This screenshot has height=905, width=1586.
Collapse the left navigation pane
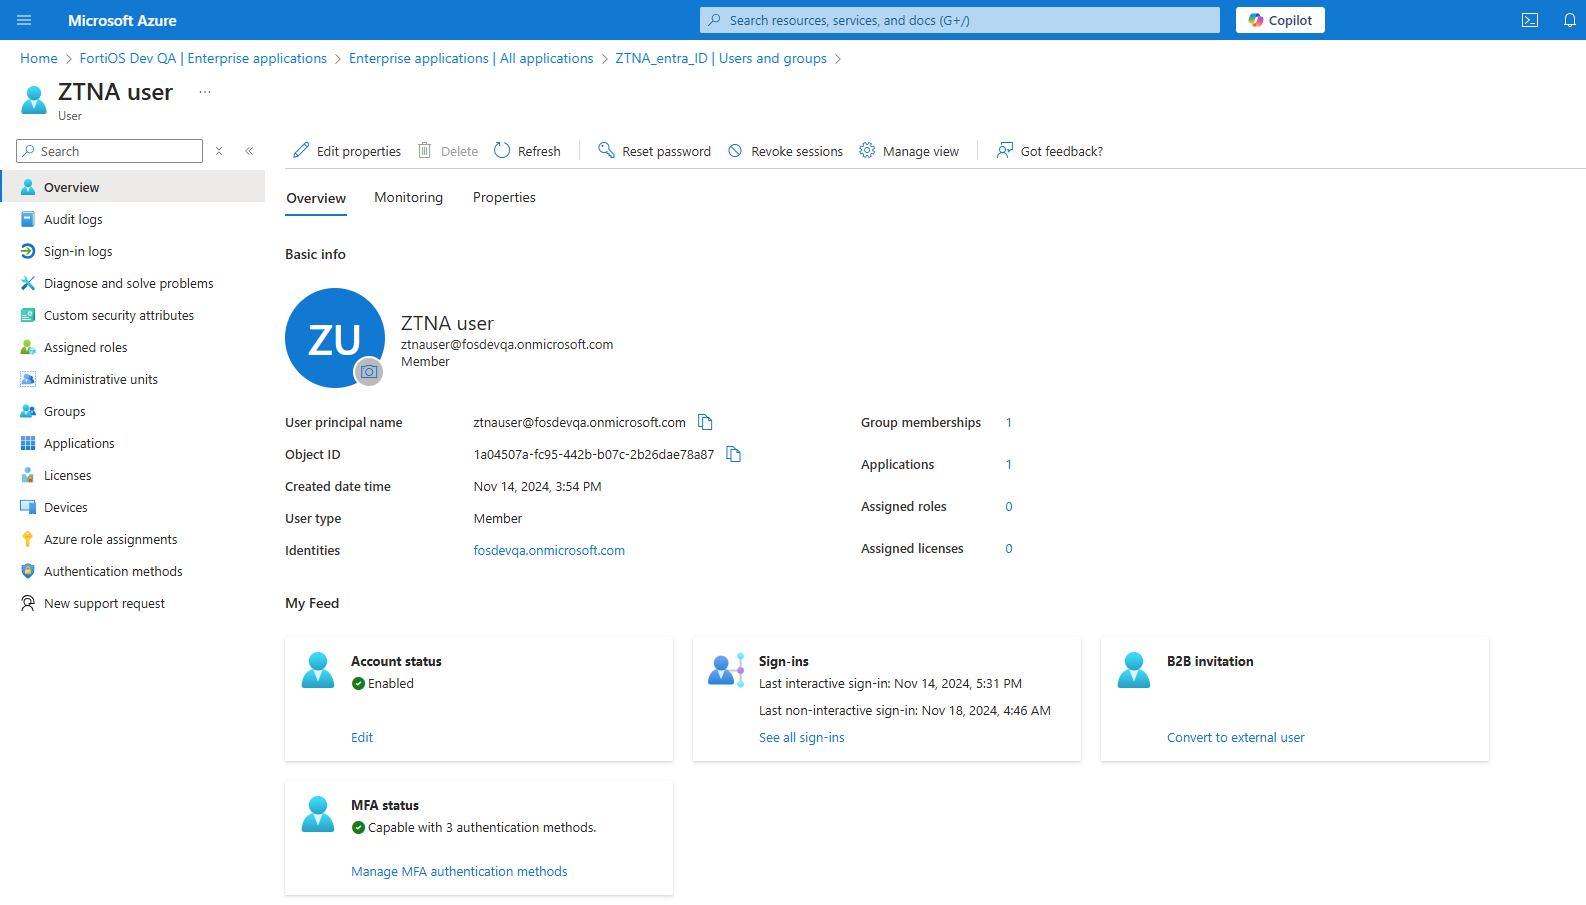pos(249,151)
